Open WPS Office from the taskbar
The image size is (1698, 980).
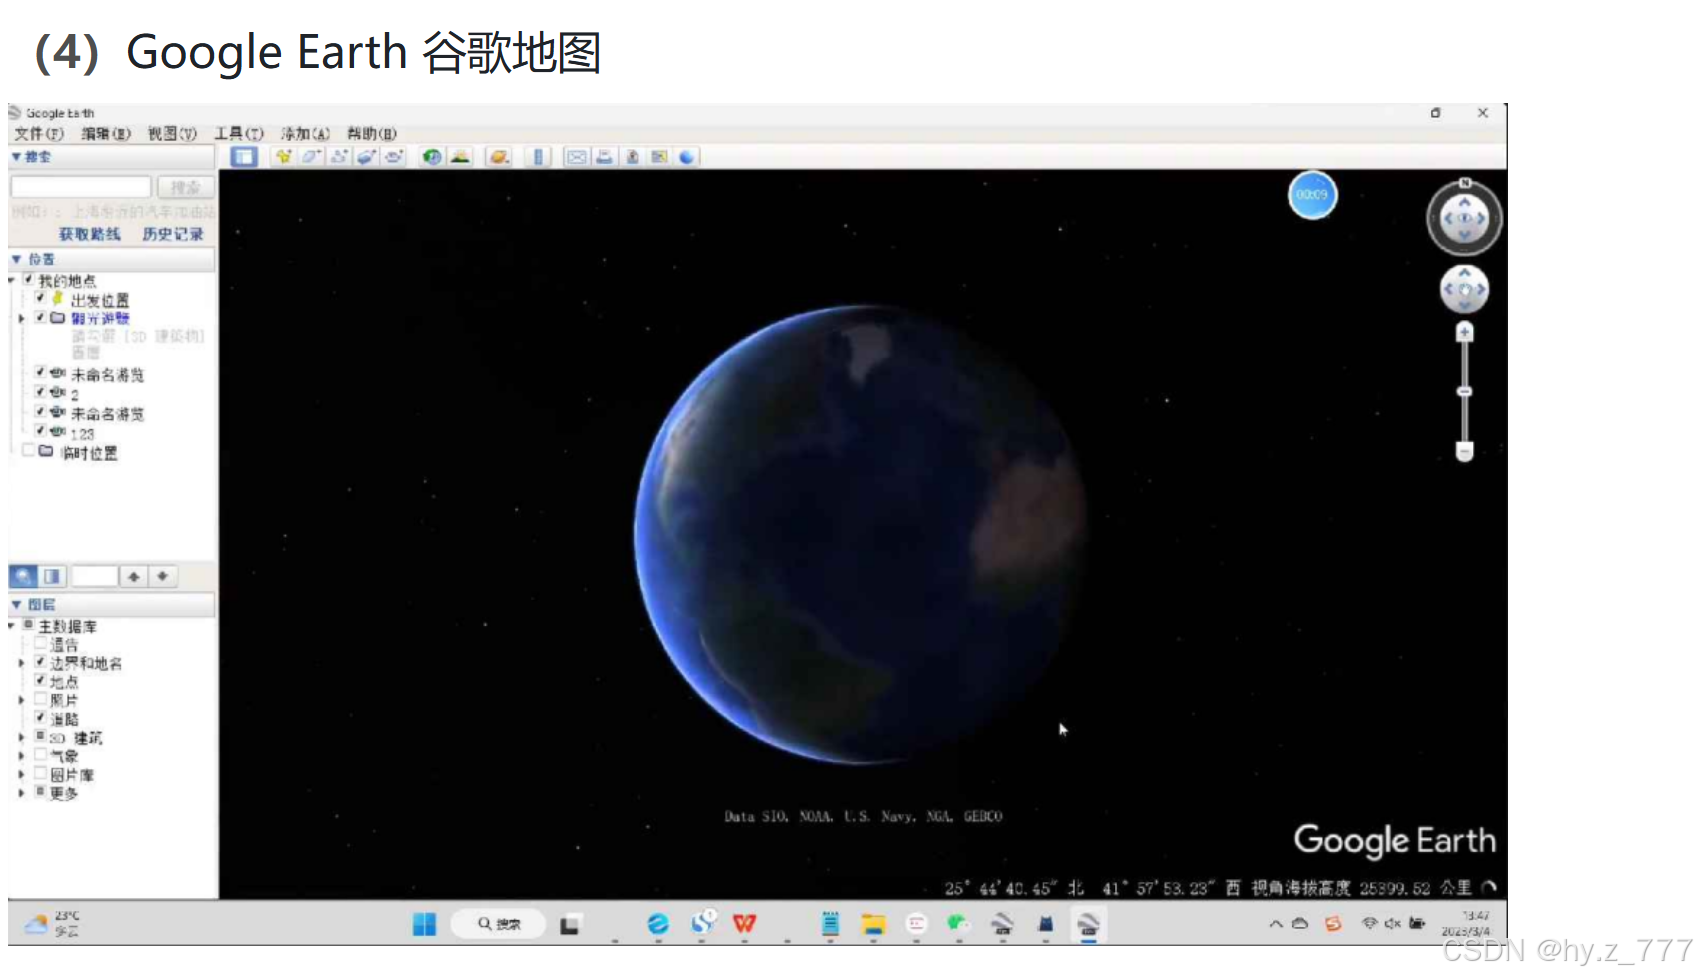coord(744,924)
